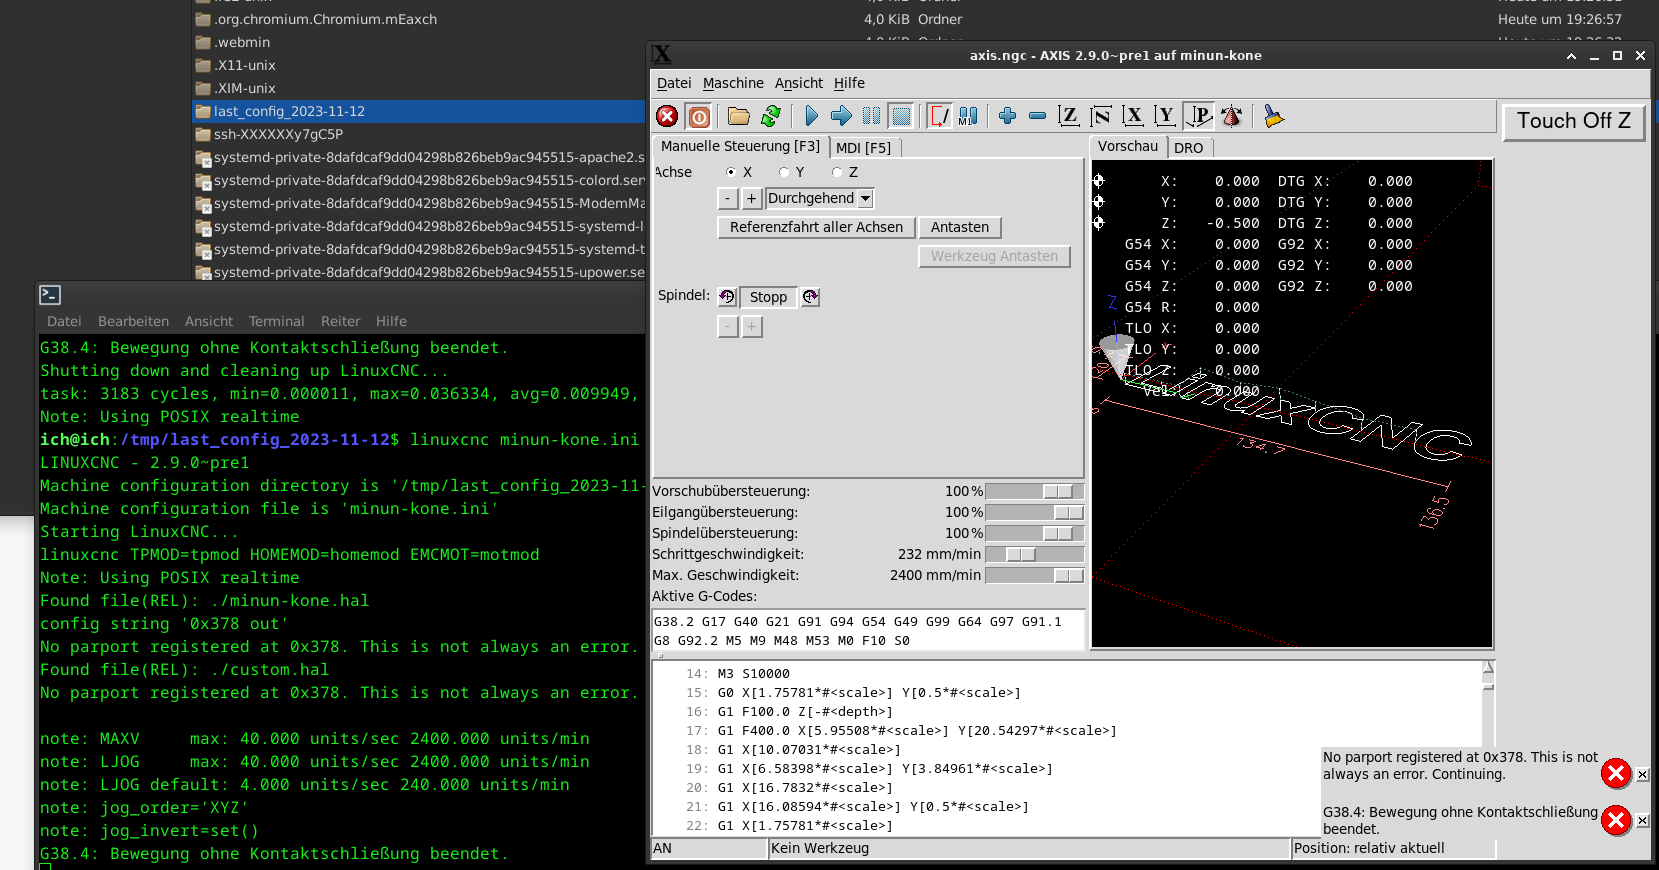This screenshot has width=1659, height=870.
Task: Toggle the red Emergency Stop icon
Action: coord(667,116)
